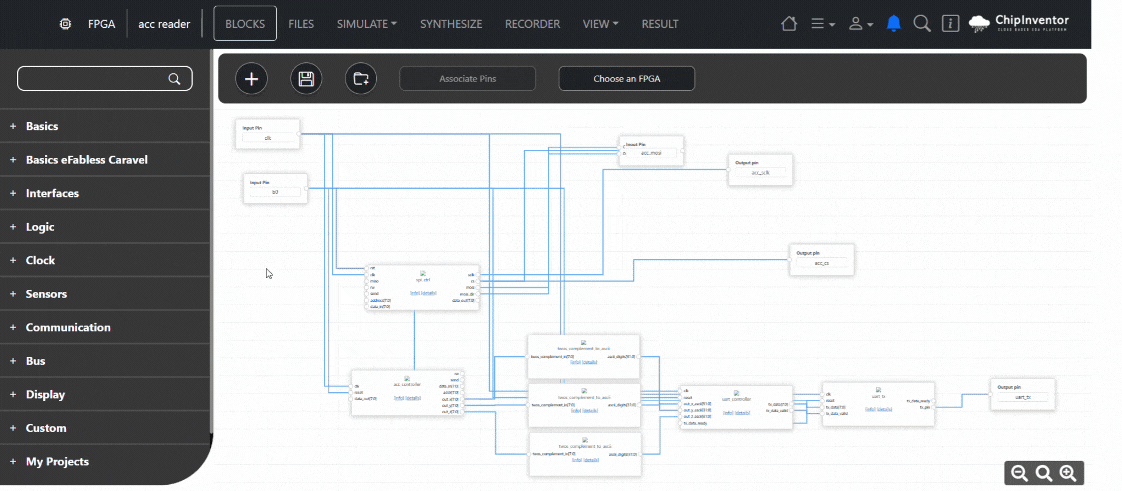
Task: Click the acc reader project name
Action: [x=165, y=24]
